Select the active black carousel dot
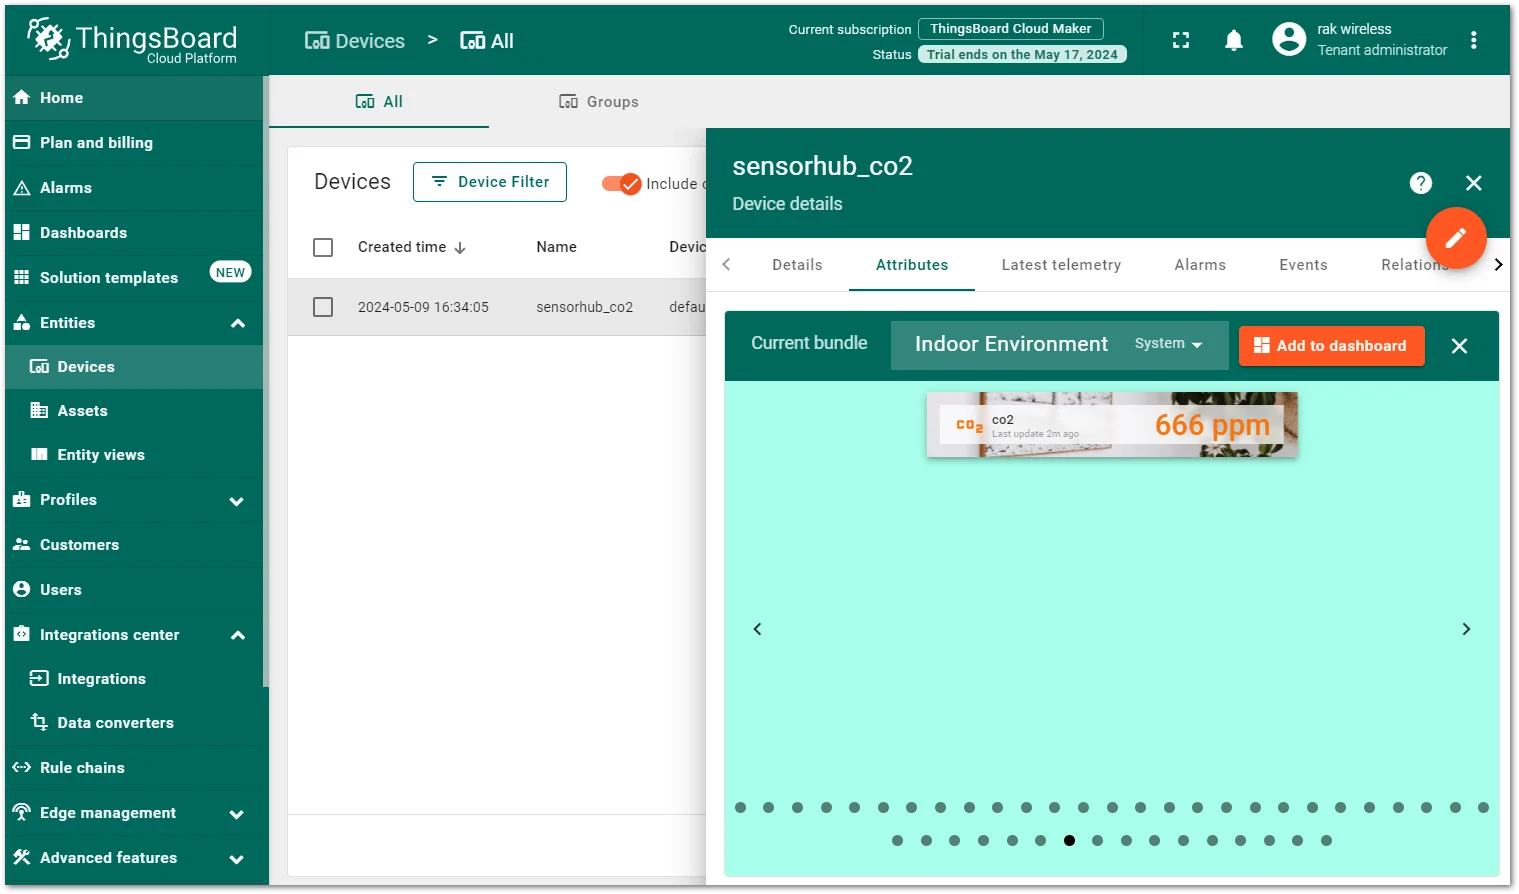 1069,841
